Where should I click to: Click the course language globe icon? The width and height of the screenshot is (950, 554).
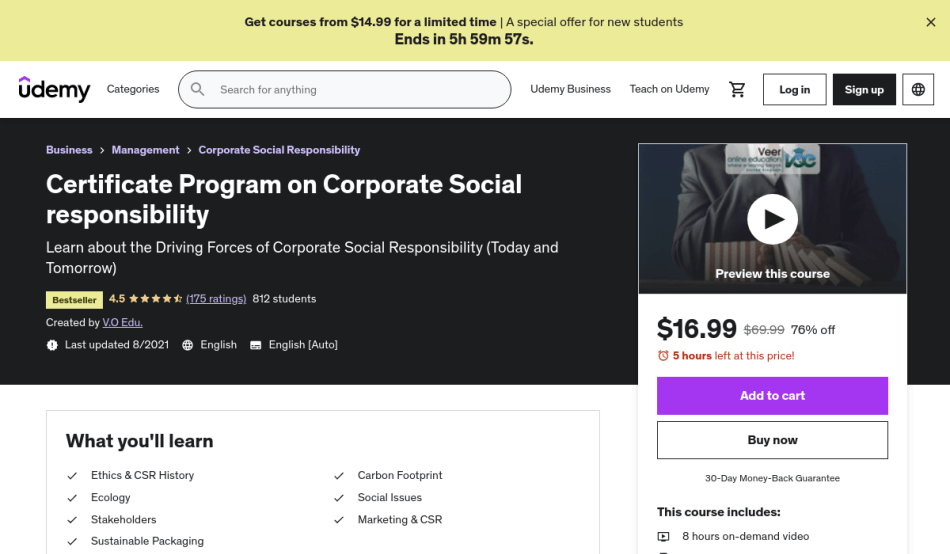coord(188,345)
